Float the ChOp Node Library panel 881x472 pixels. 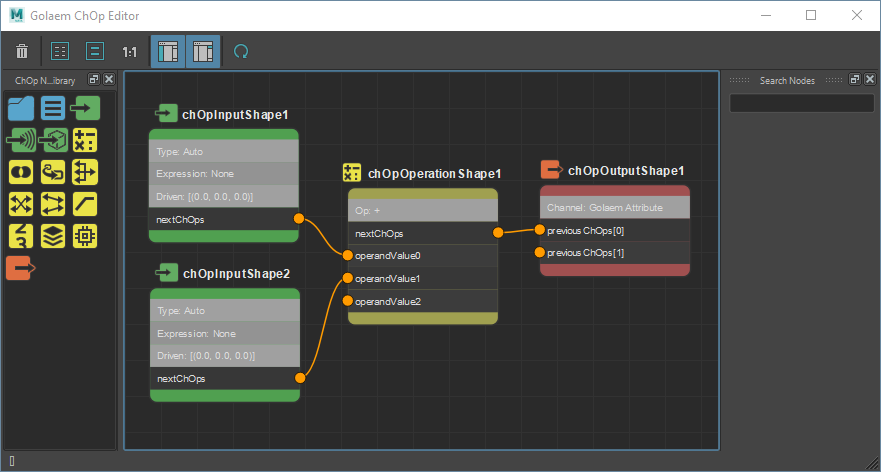click(94, 80)
